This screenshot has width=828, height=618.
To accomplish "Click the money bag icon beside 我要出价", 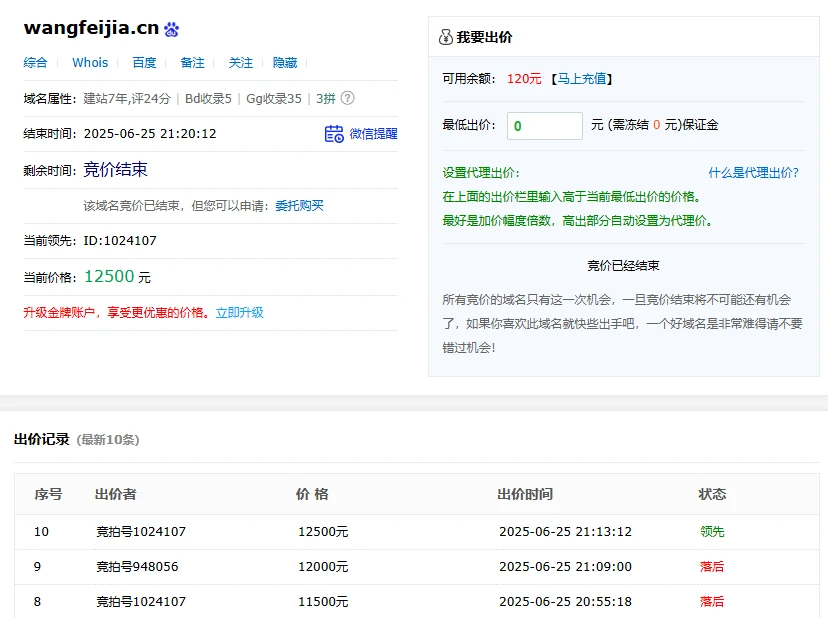I will tap(445, 38).
